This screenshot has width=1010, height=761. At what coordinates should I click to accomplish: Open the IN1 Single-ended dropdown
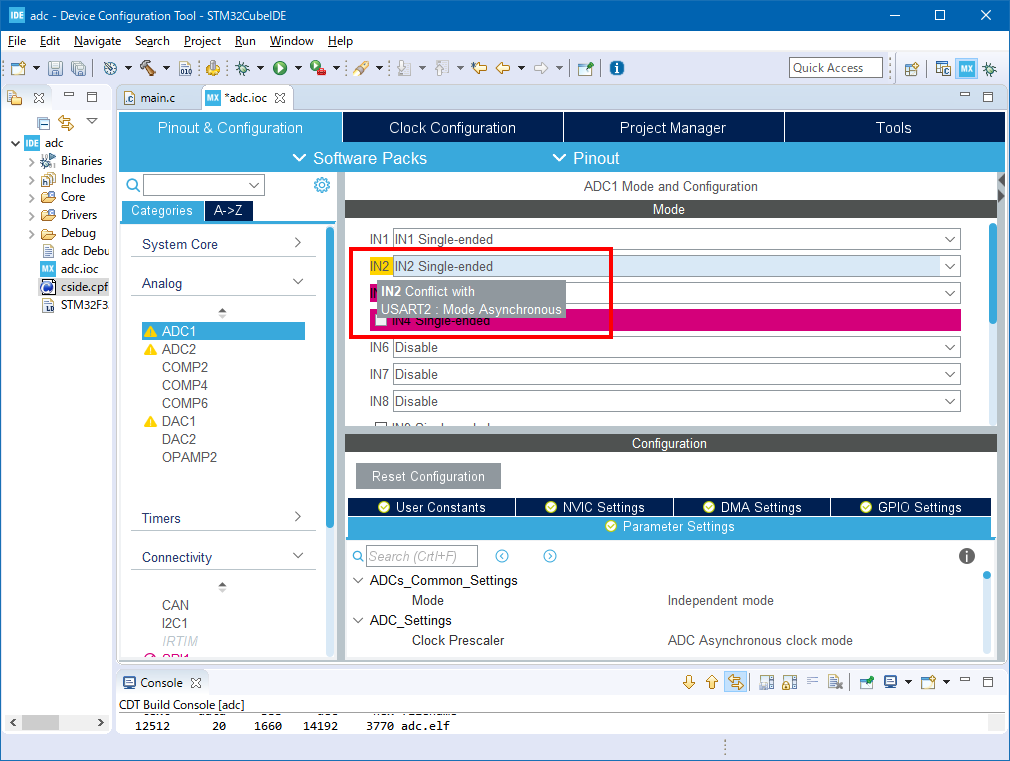(x=950, y=239)
